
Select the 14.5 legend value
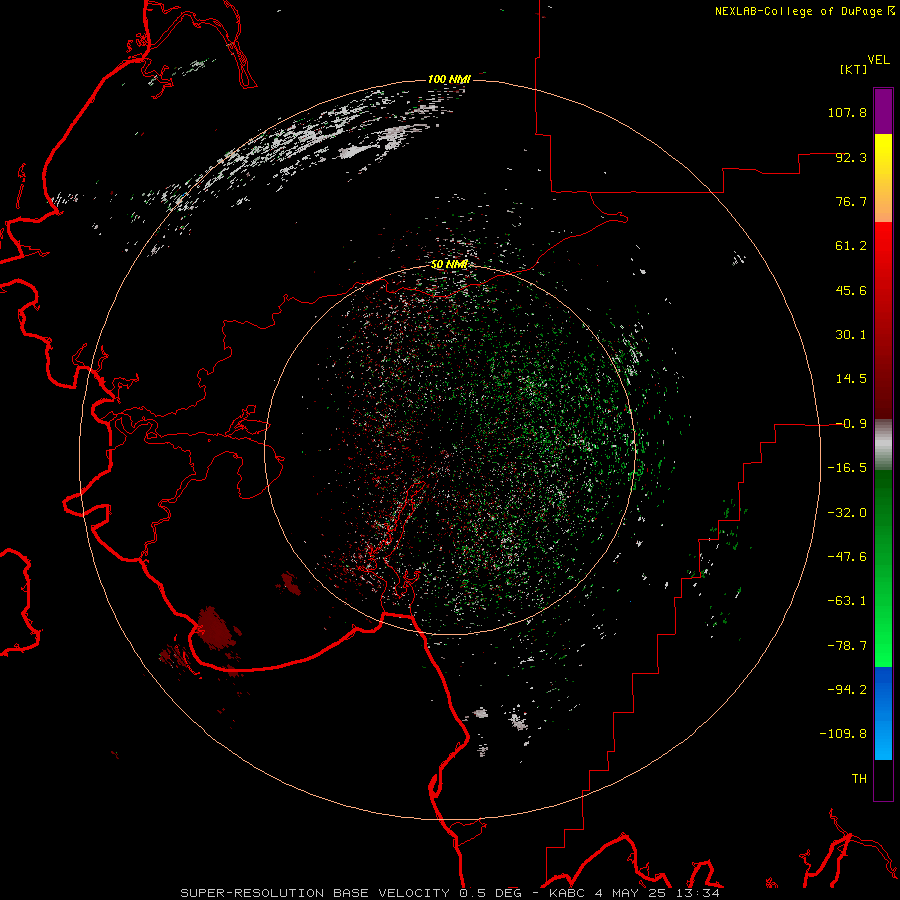pyautogui.click(x=851, y=379)
